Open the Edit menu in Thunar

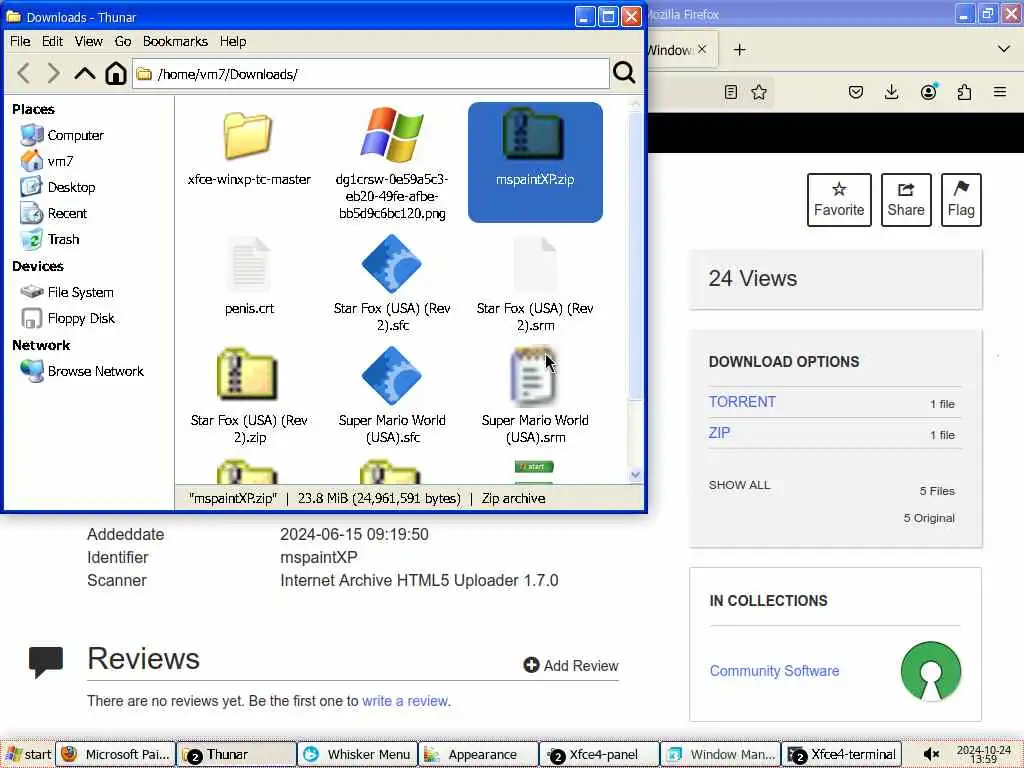pyautogui.click(x=52, y=41)
